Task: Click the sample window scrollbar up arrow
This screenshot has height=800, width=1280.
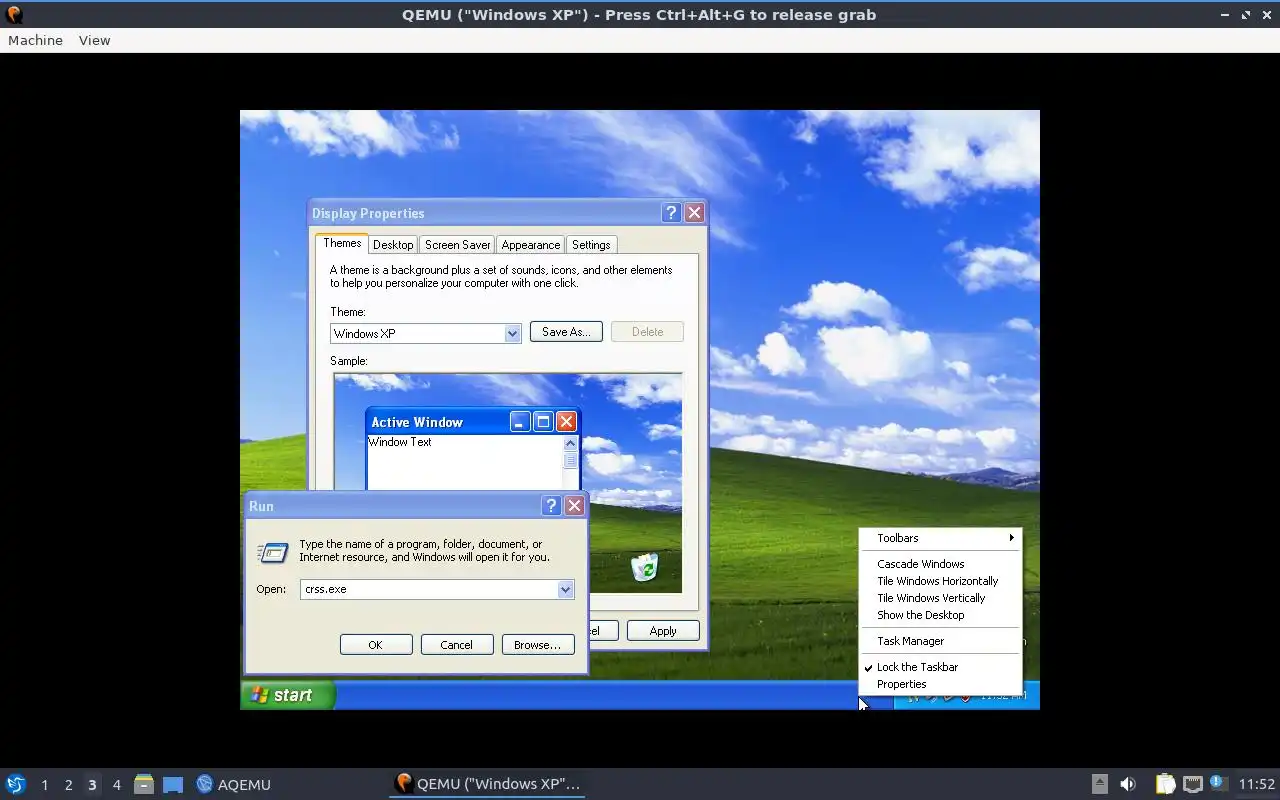Action: (570, 443)
